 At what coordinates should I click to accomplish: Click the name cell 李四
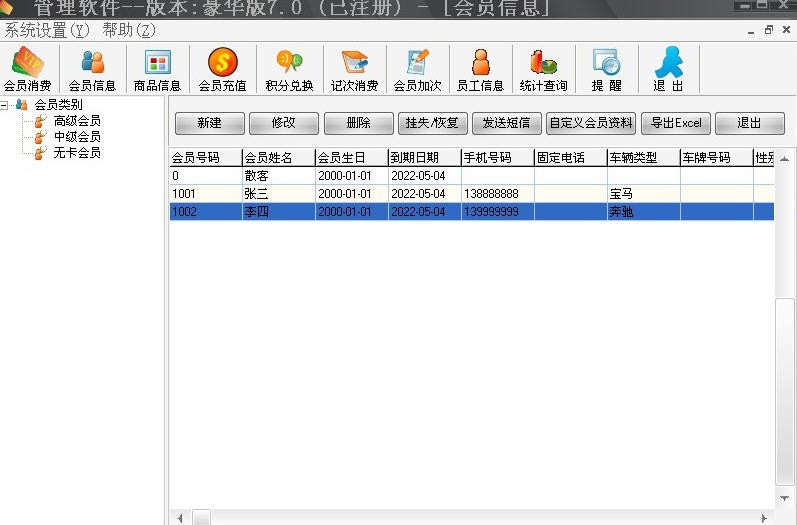click(279, 211)
